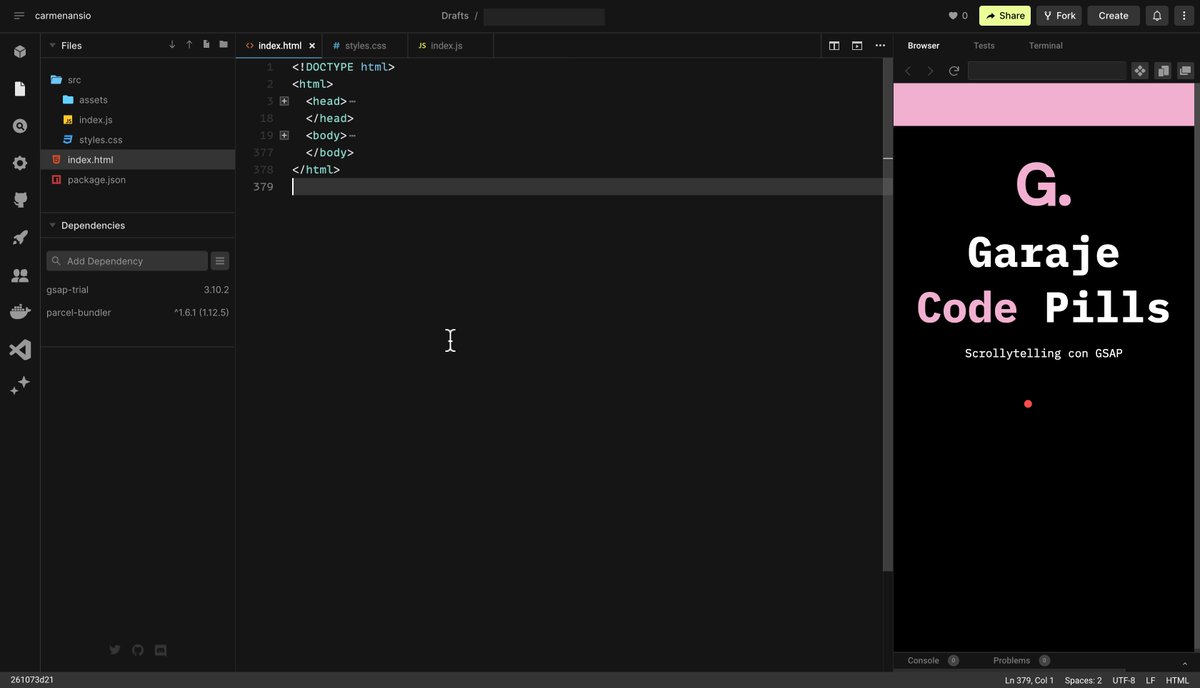Click the Drafts breadcrumb link

click(x=455, y=16)
